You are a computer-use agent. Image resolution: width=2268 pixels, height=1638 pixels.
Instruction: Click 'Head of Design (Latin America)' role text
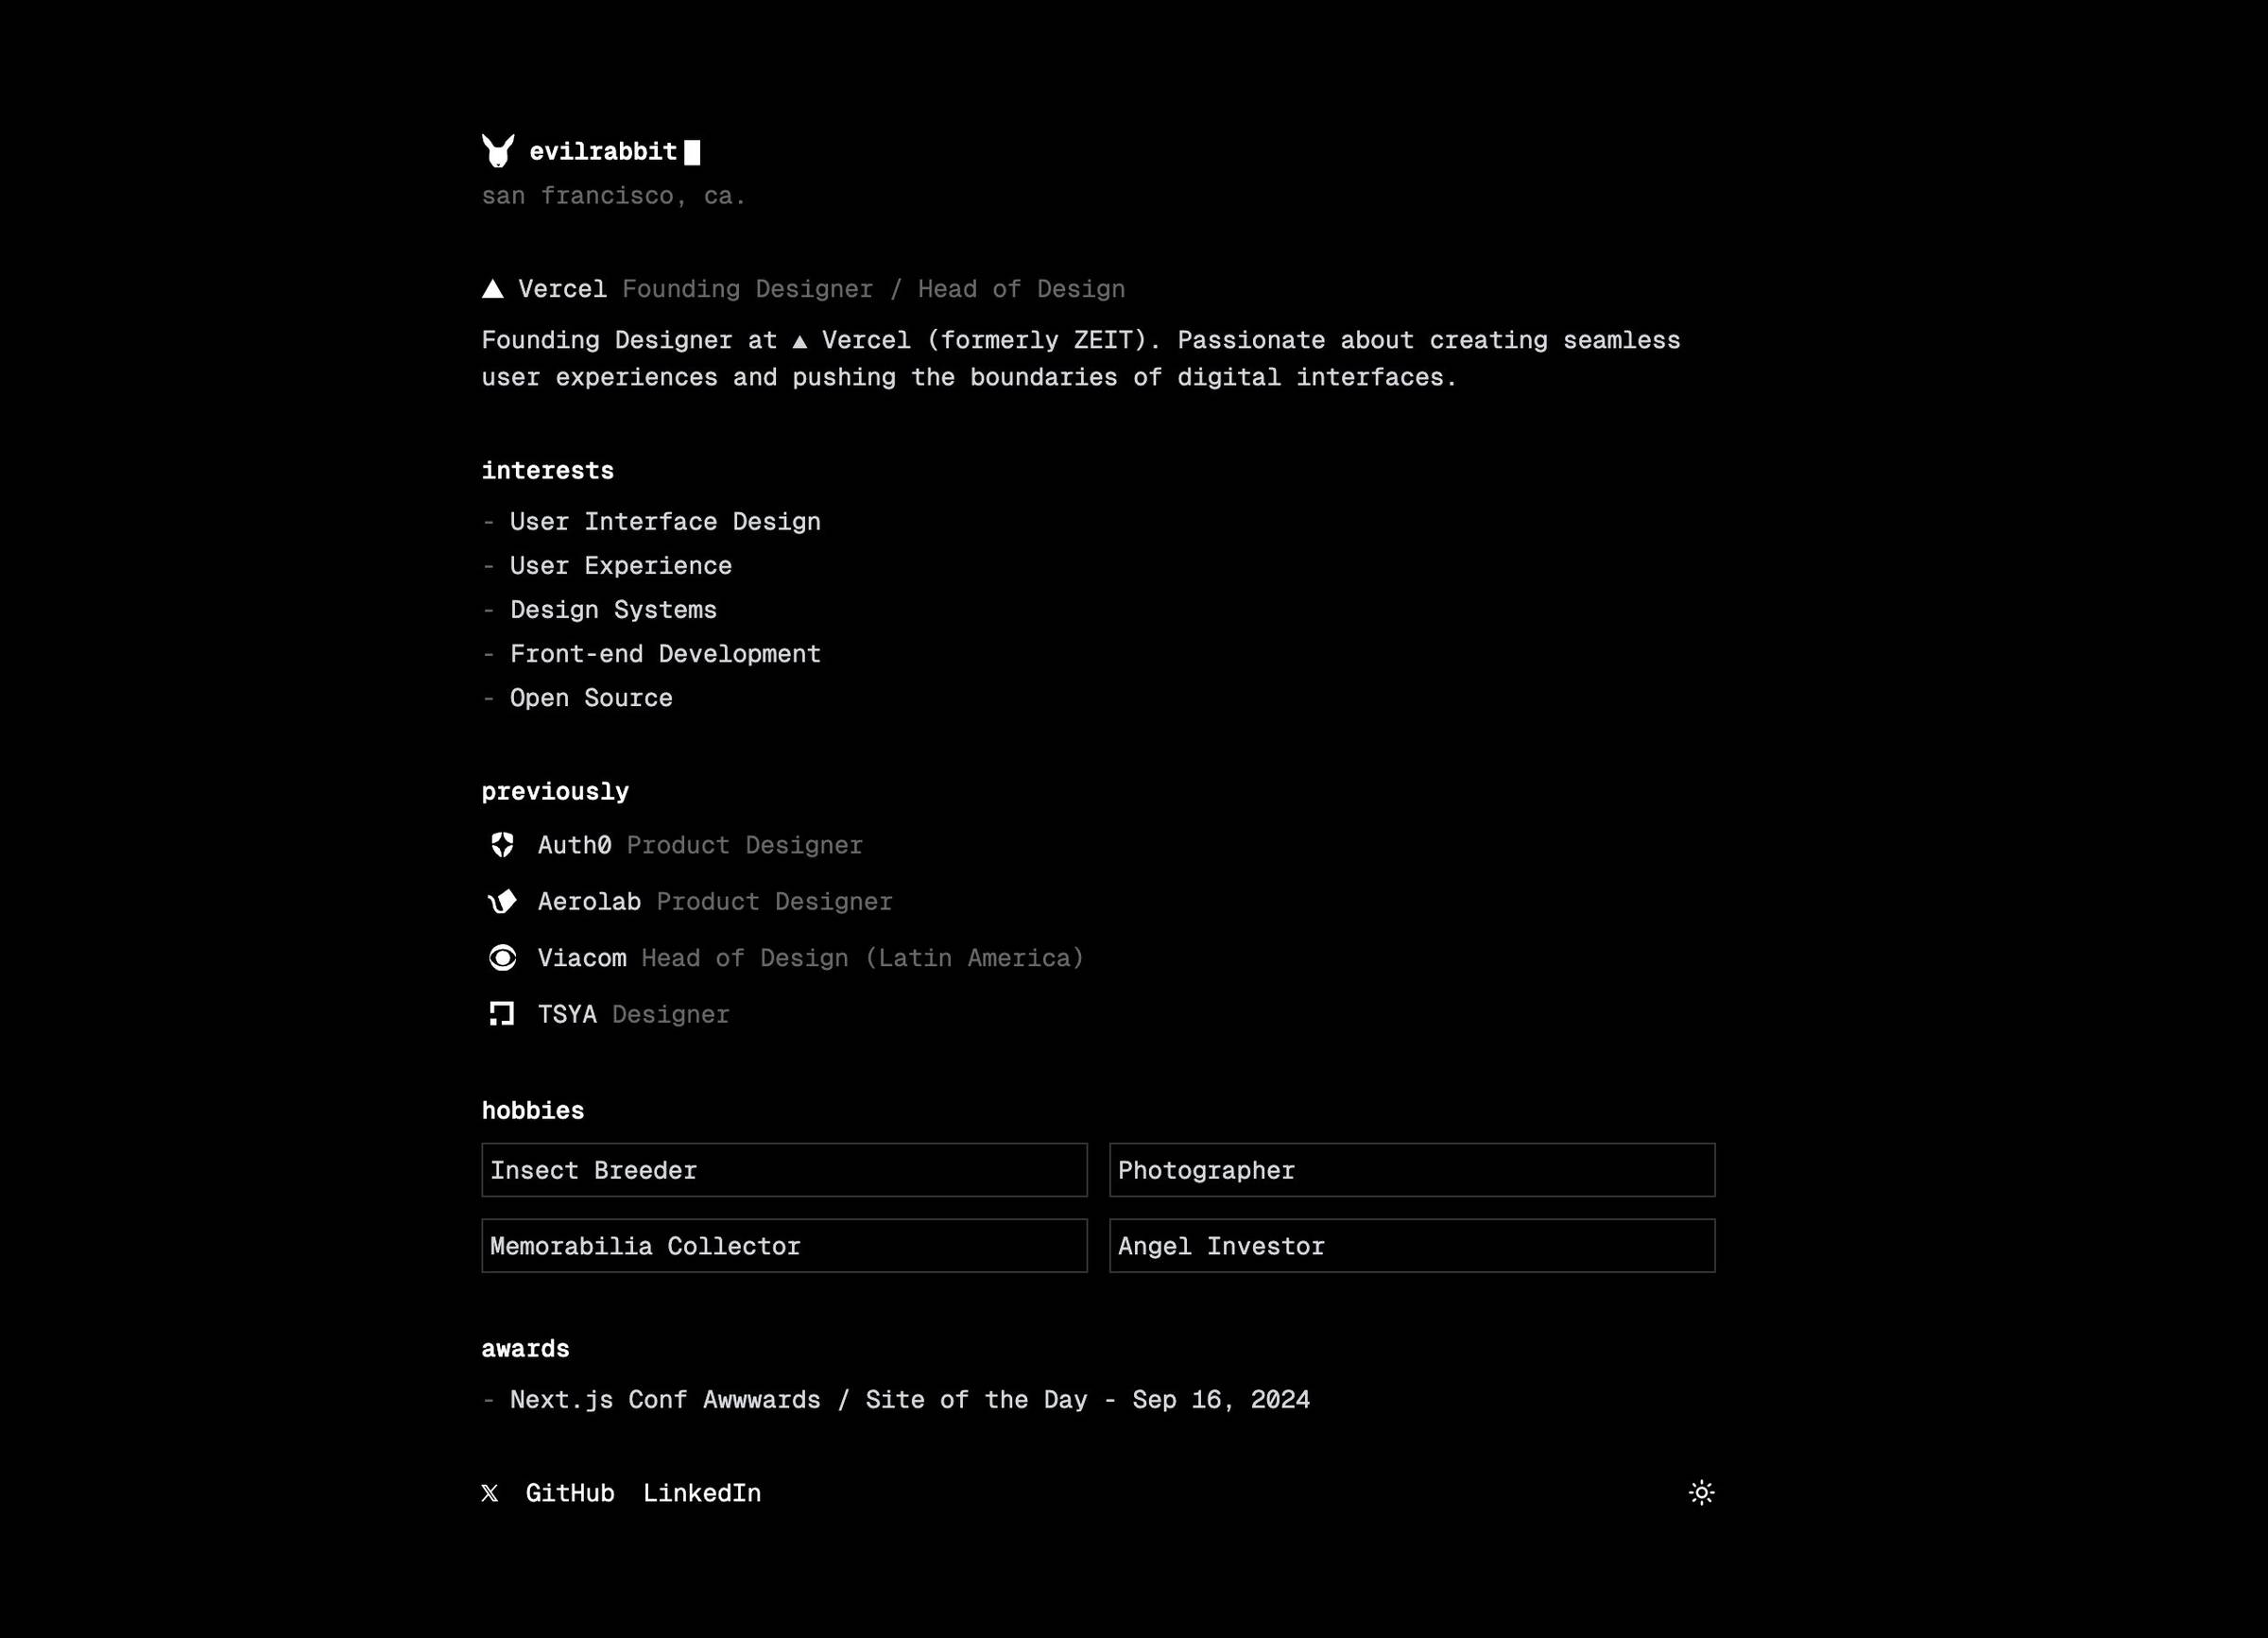click(863, 958)
